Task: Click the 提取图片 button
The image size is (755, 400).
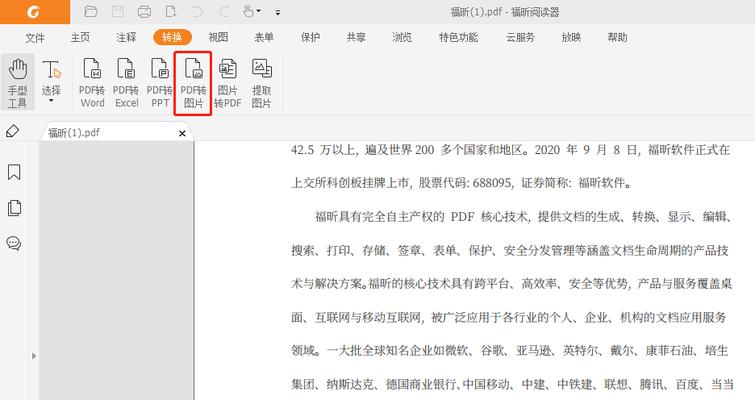Action: [261, 83]
